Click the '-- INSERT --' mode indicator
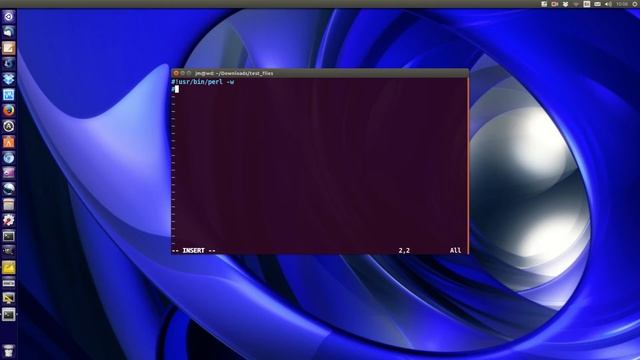This screenshot has width=640, height=360. tap(194, 251)
